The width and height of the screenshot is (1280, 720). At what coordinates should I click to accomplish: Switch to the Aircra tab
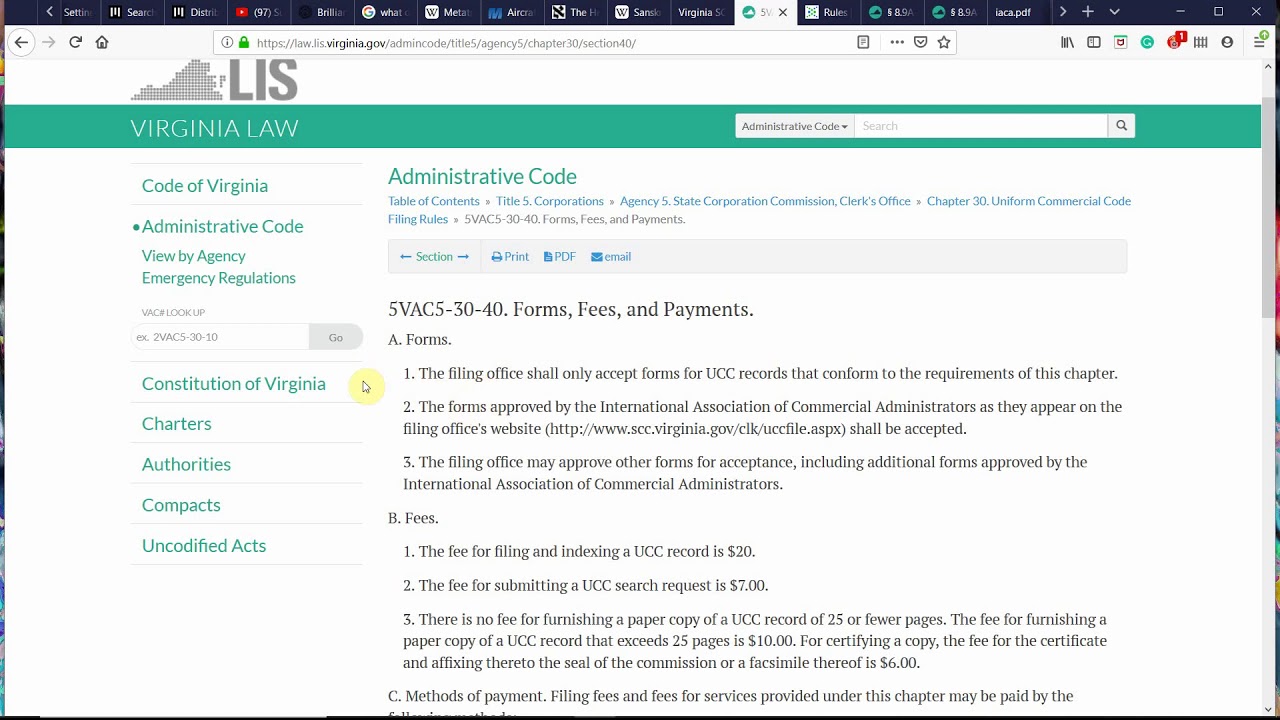[511, 12]
